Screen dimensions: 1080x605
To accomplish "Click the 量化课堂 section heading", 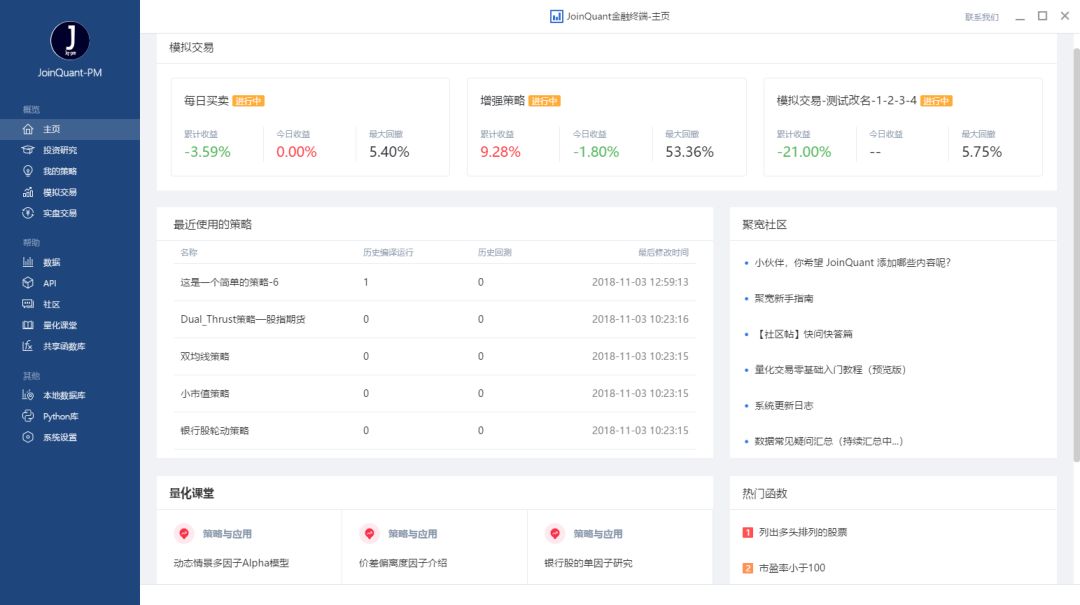I will 191,493.
